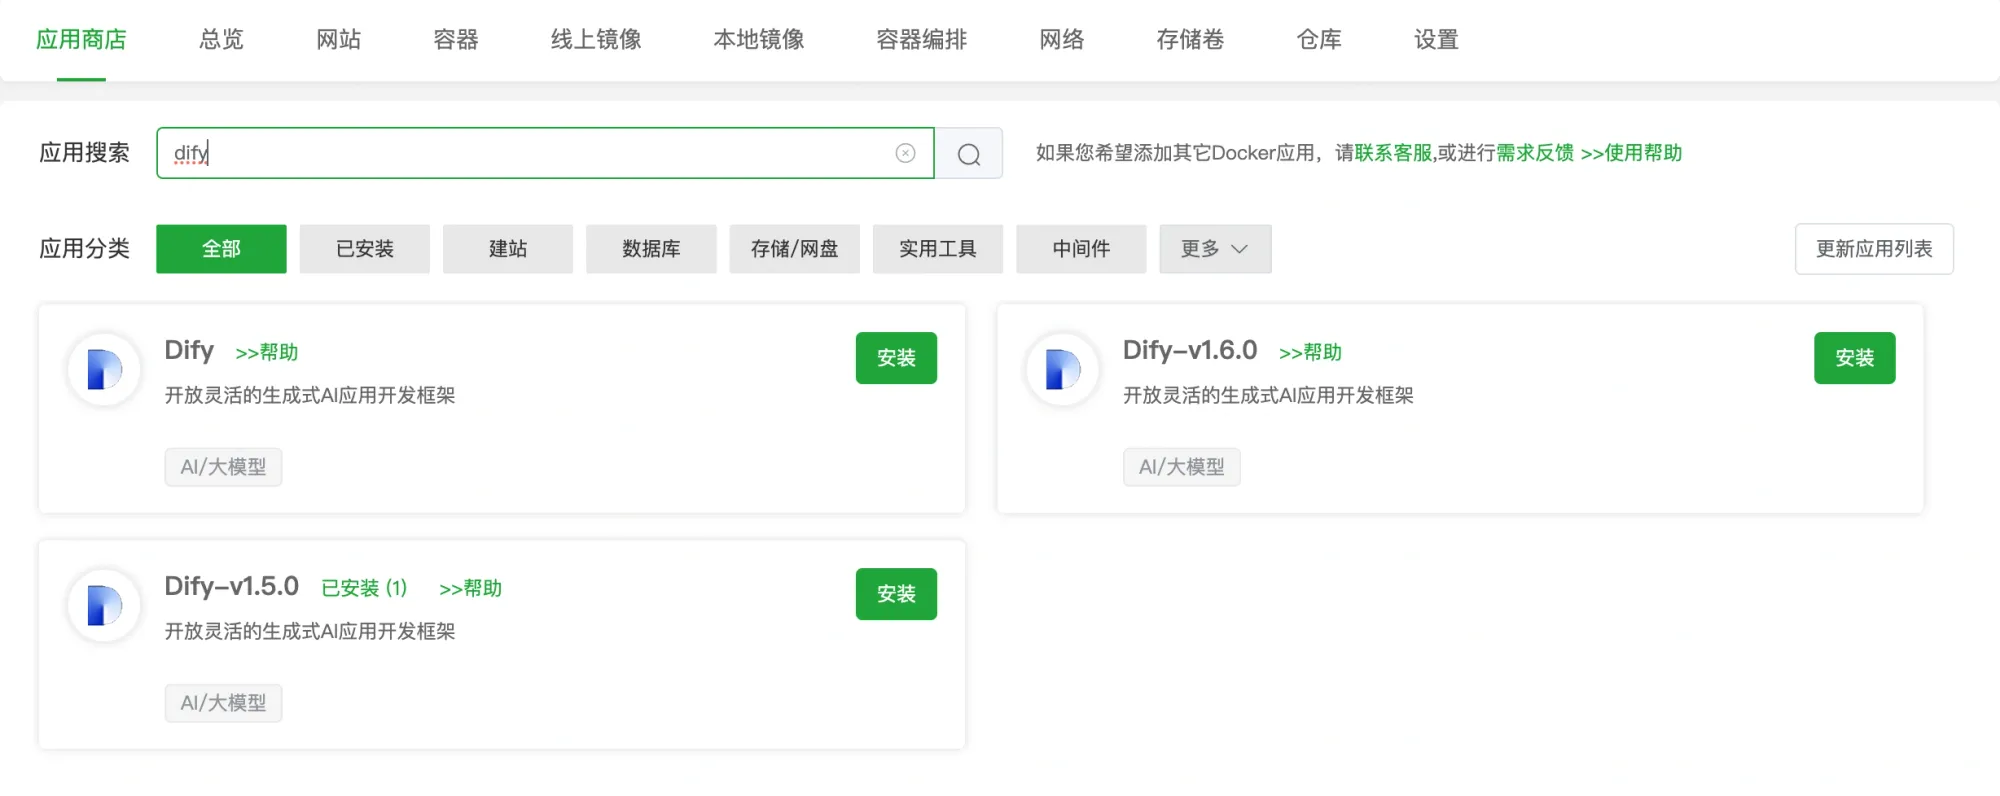2000x796 pixels.
Task: Clear the dify search text with the X icon
Action: (x=905, y=153)
